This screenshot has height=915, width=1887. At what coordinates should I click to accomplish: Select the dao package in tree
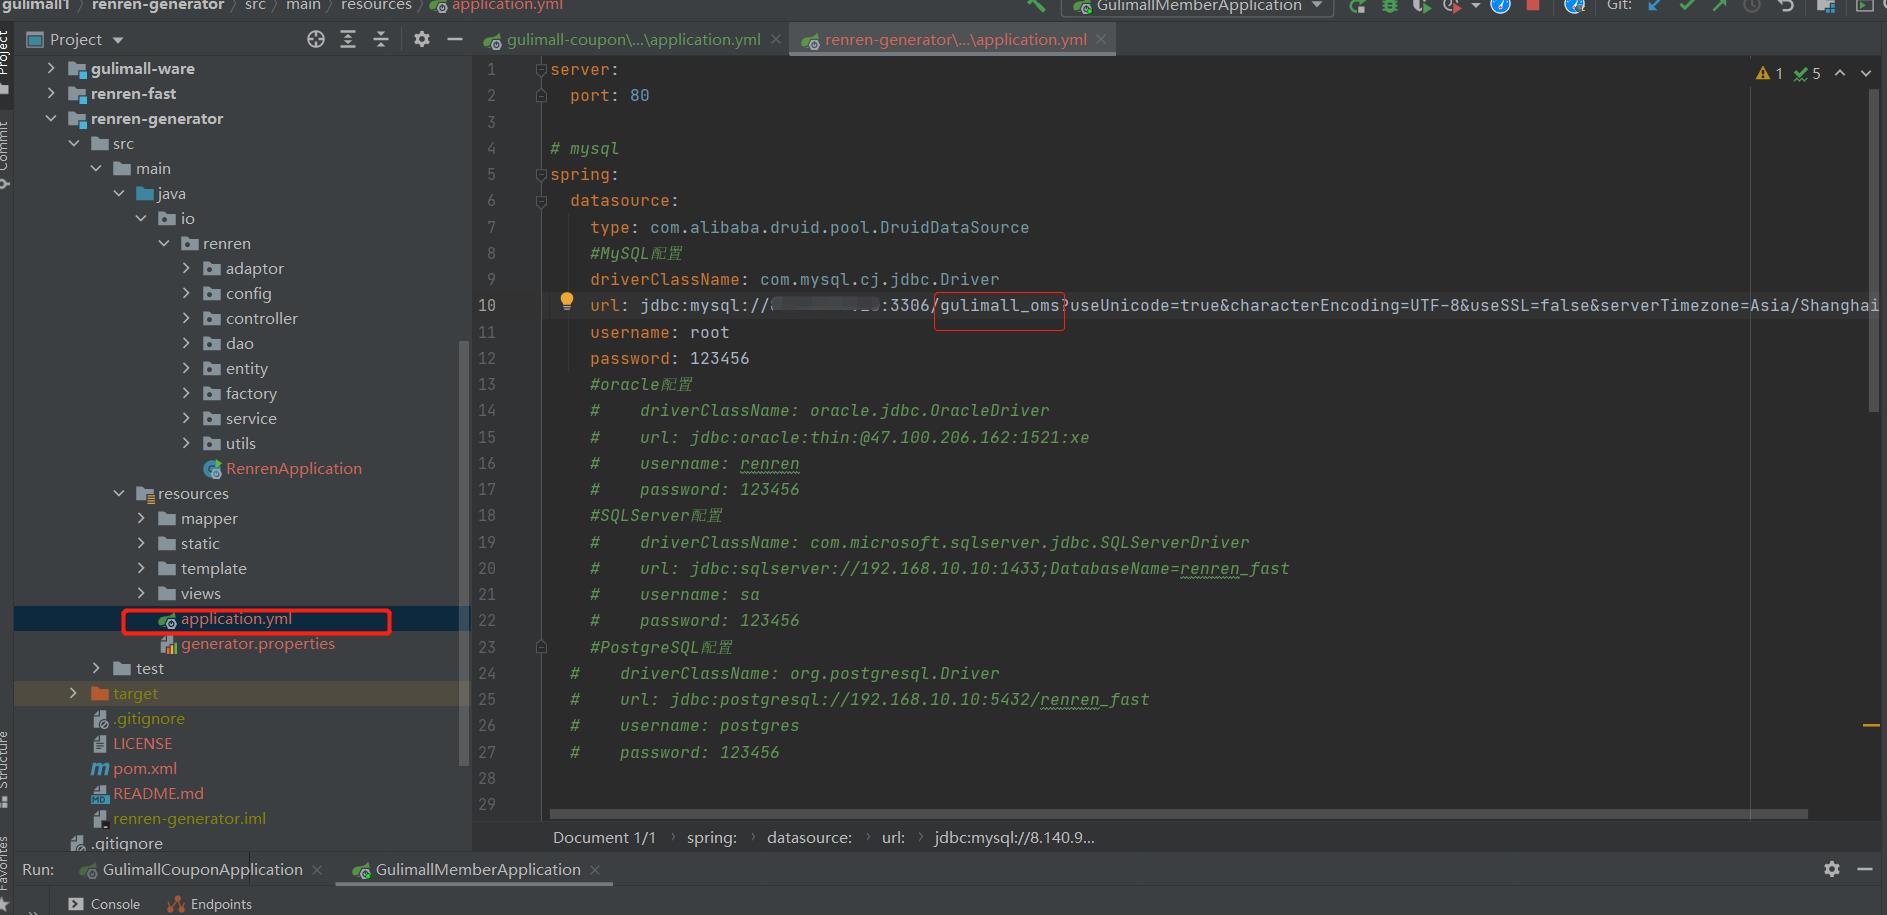(x=239, y=343)
